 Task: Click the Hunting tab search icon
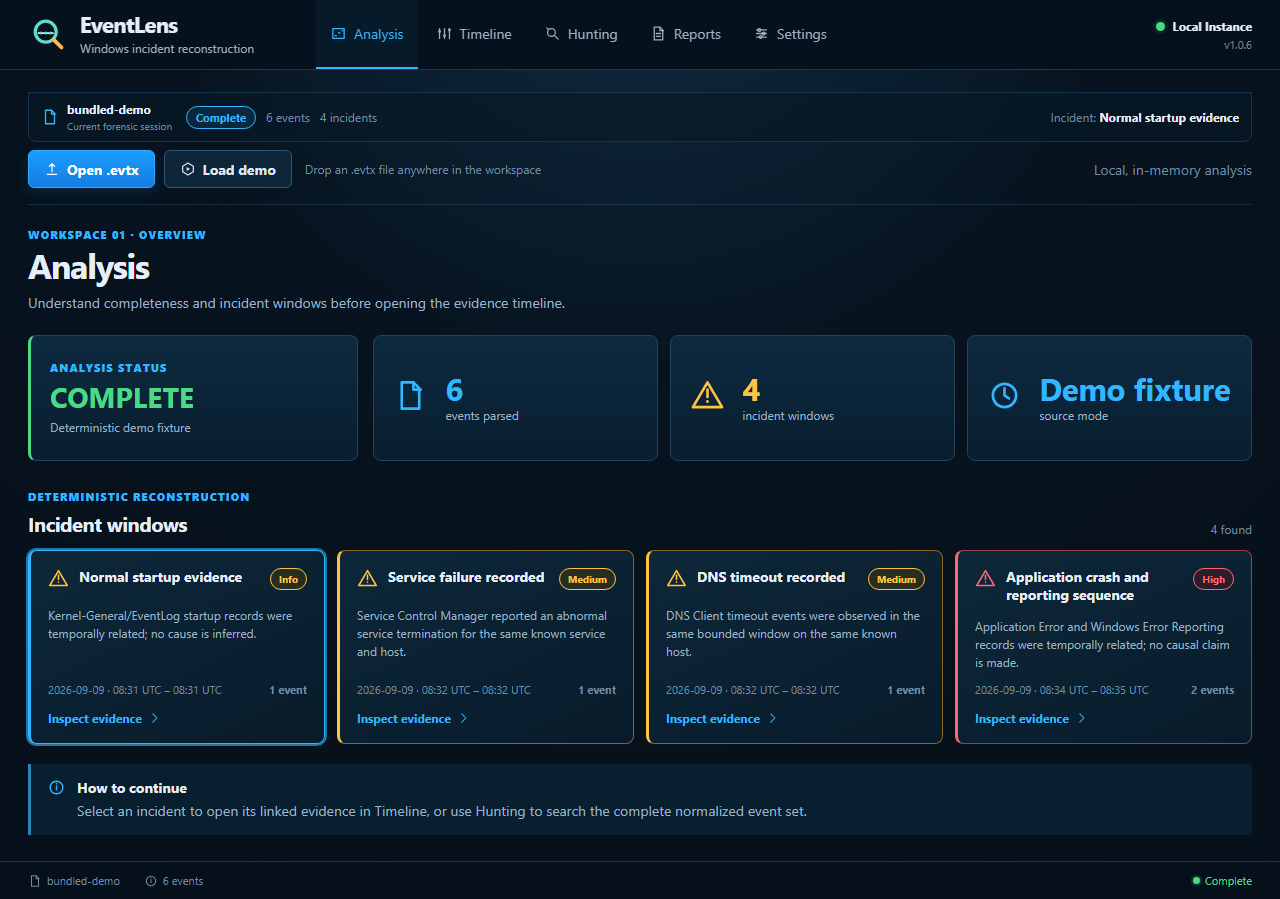tap(552, 34)
